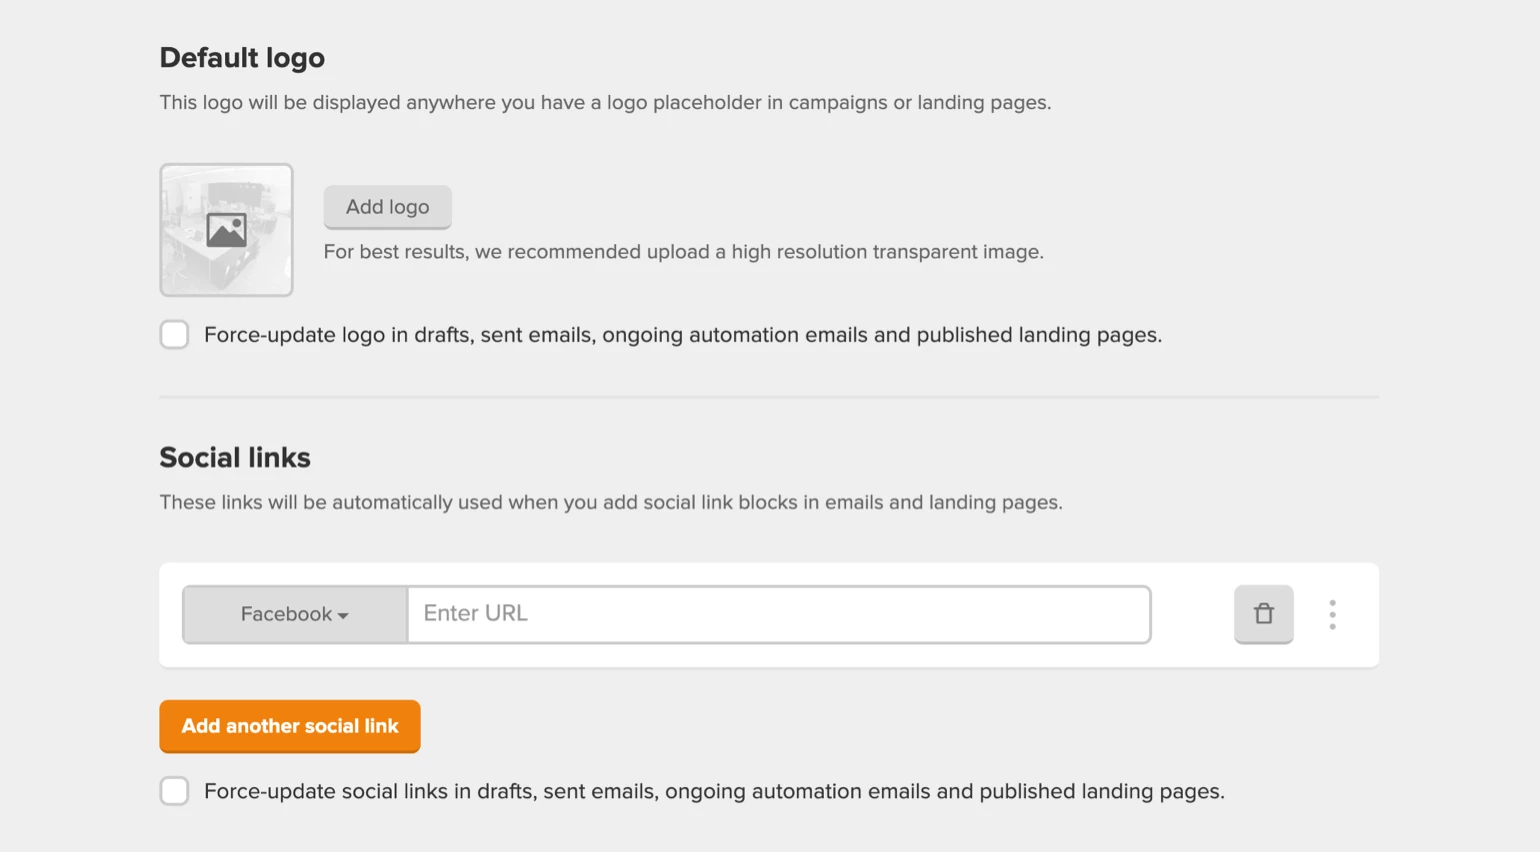Click the small caret arrow next to Facebook

(343, 616)
